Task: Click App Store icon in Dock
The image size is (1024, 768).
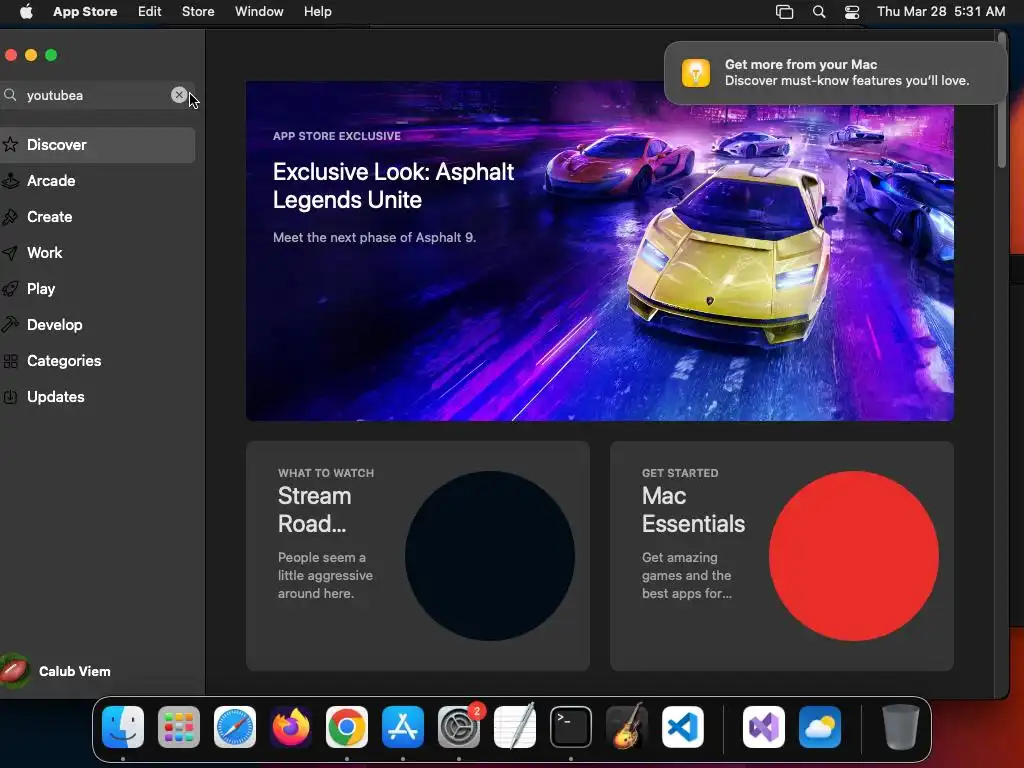Action: pos(403,727)
